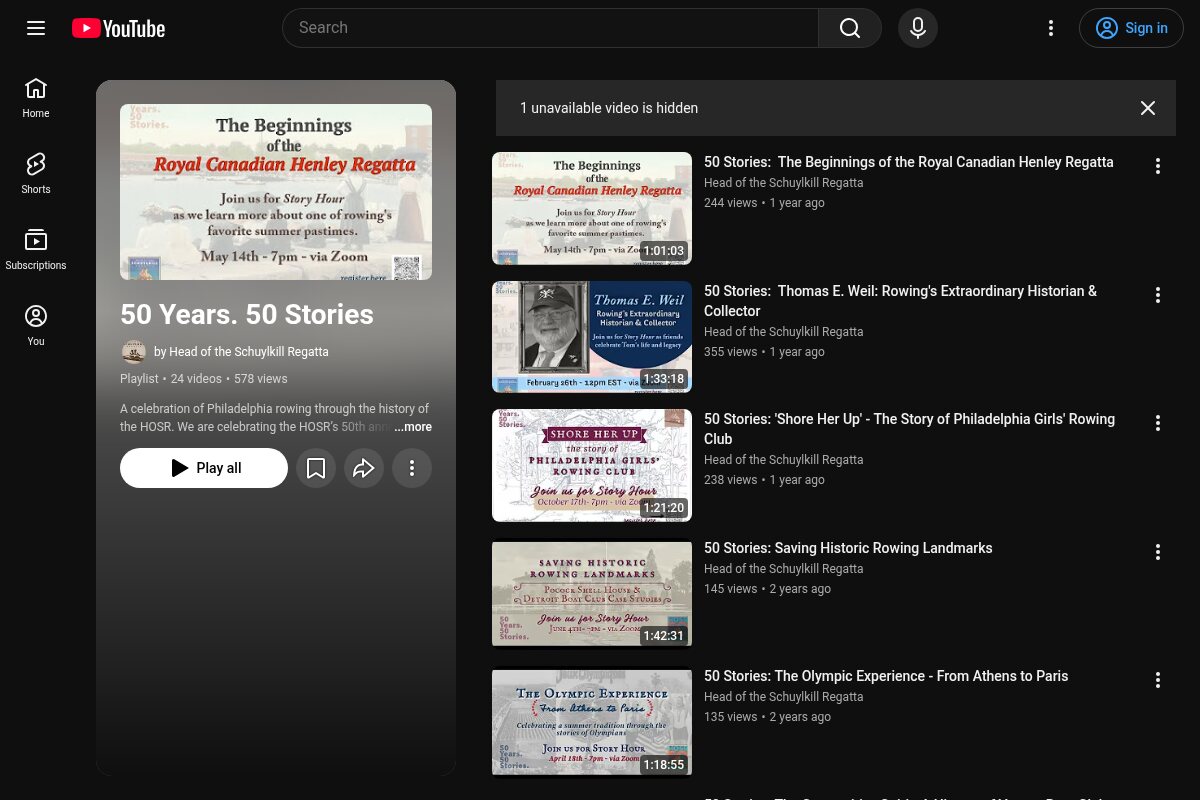Screen dimensions: 1200x800
Task: Start voice search with microphone icon
Action: pos(918,28)
